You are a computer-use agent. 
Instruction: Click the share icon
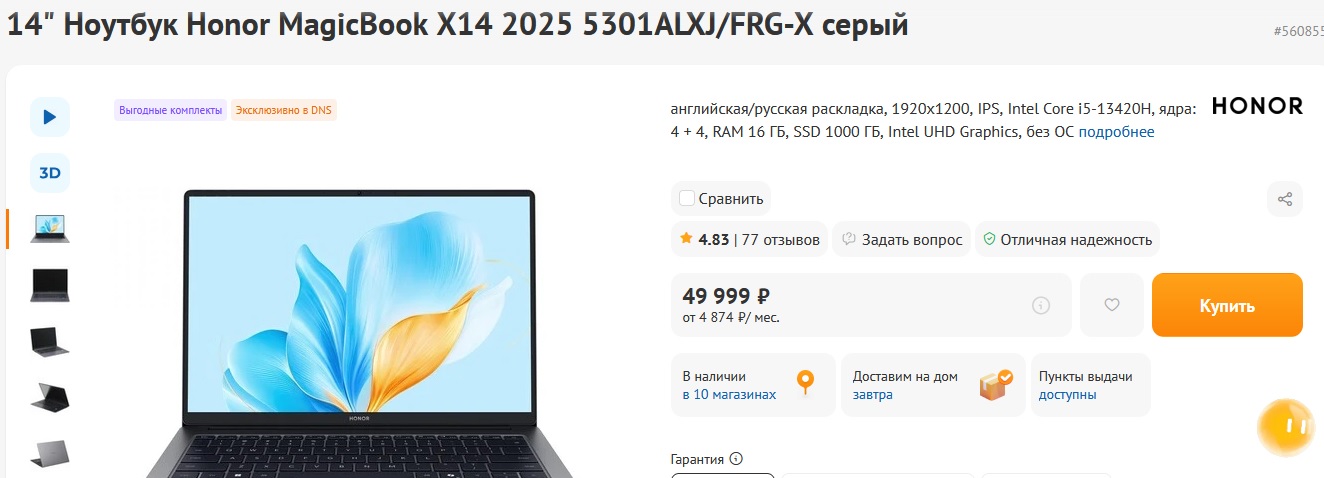(1285, 198)
